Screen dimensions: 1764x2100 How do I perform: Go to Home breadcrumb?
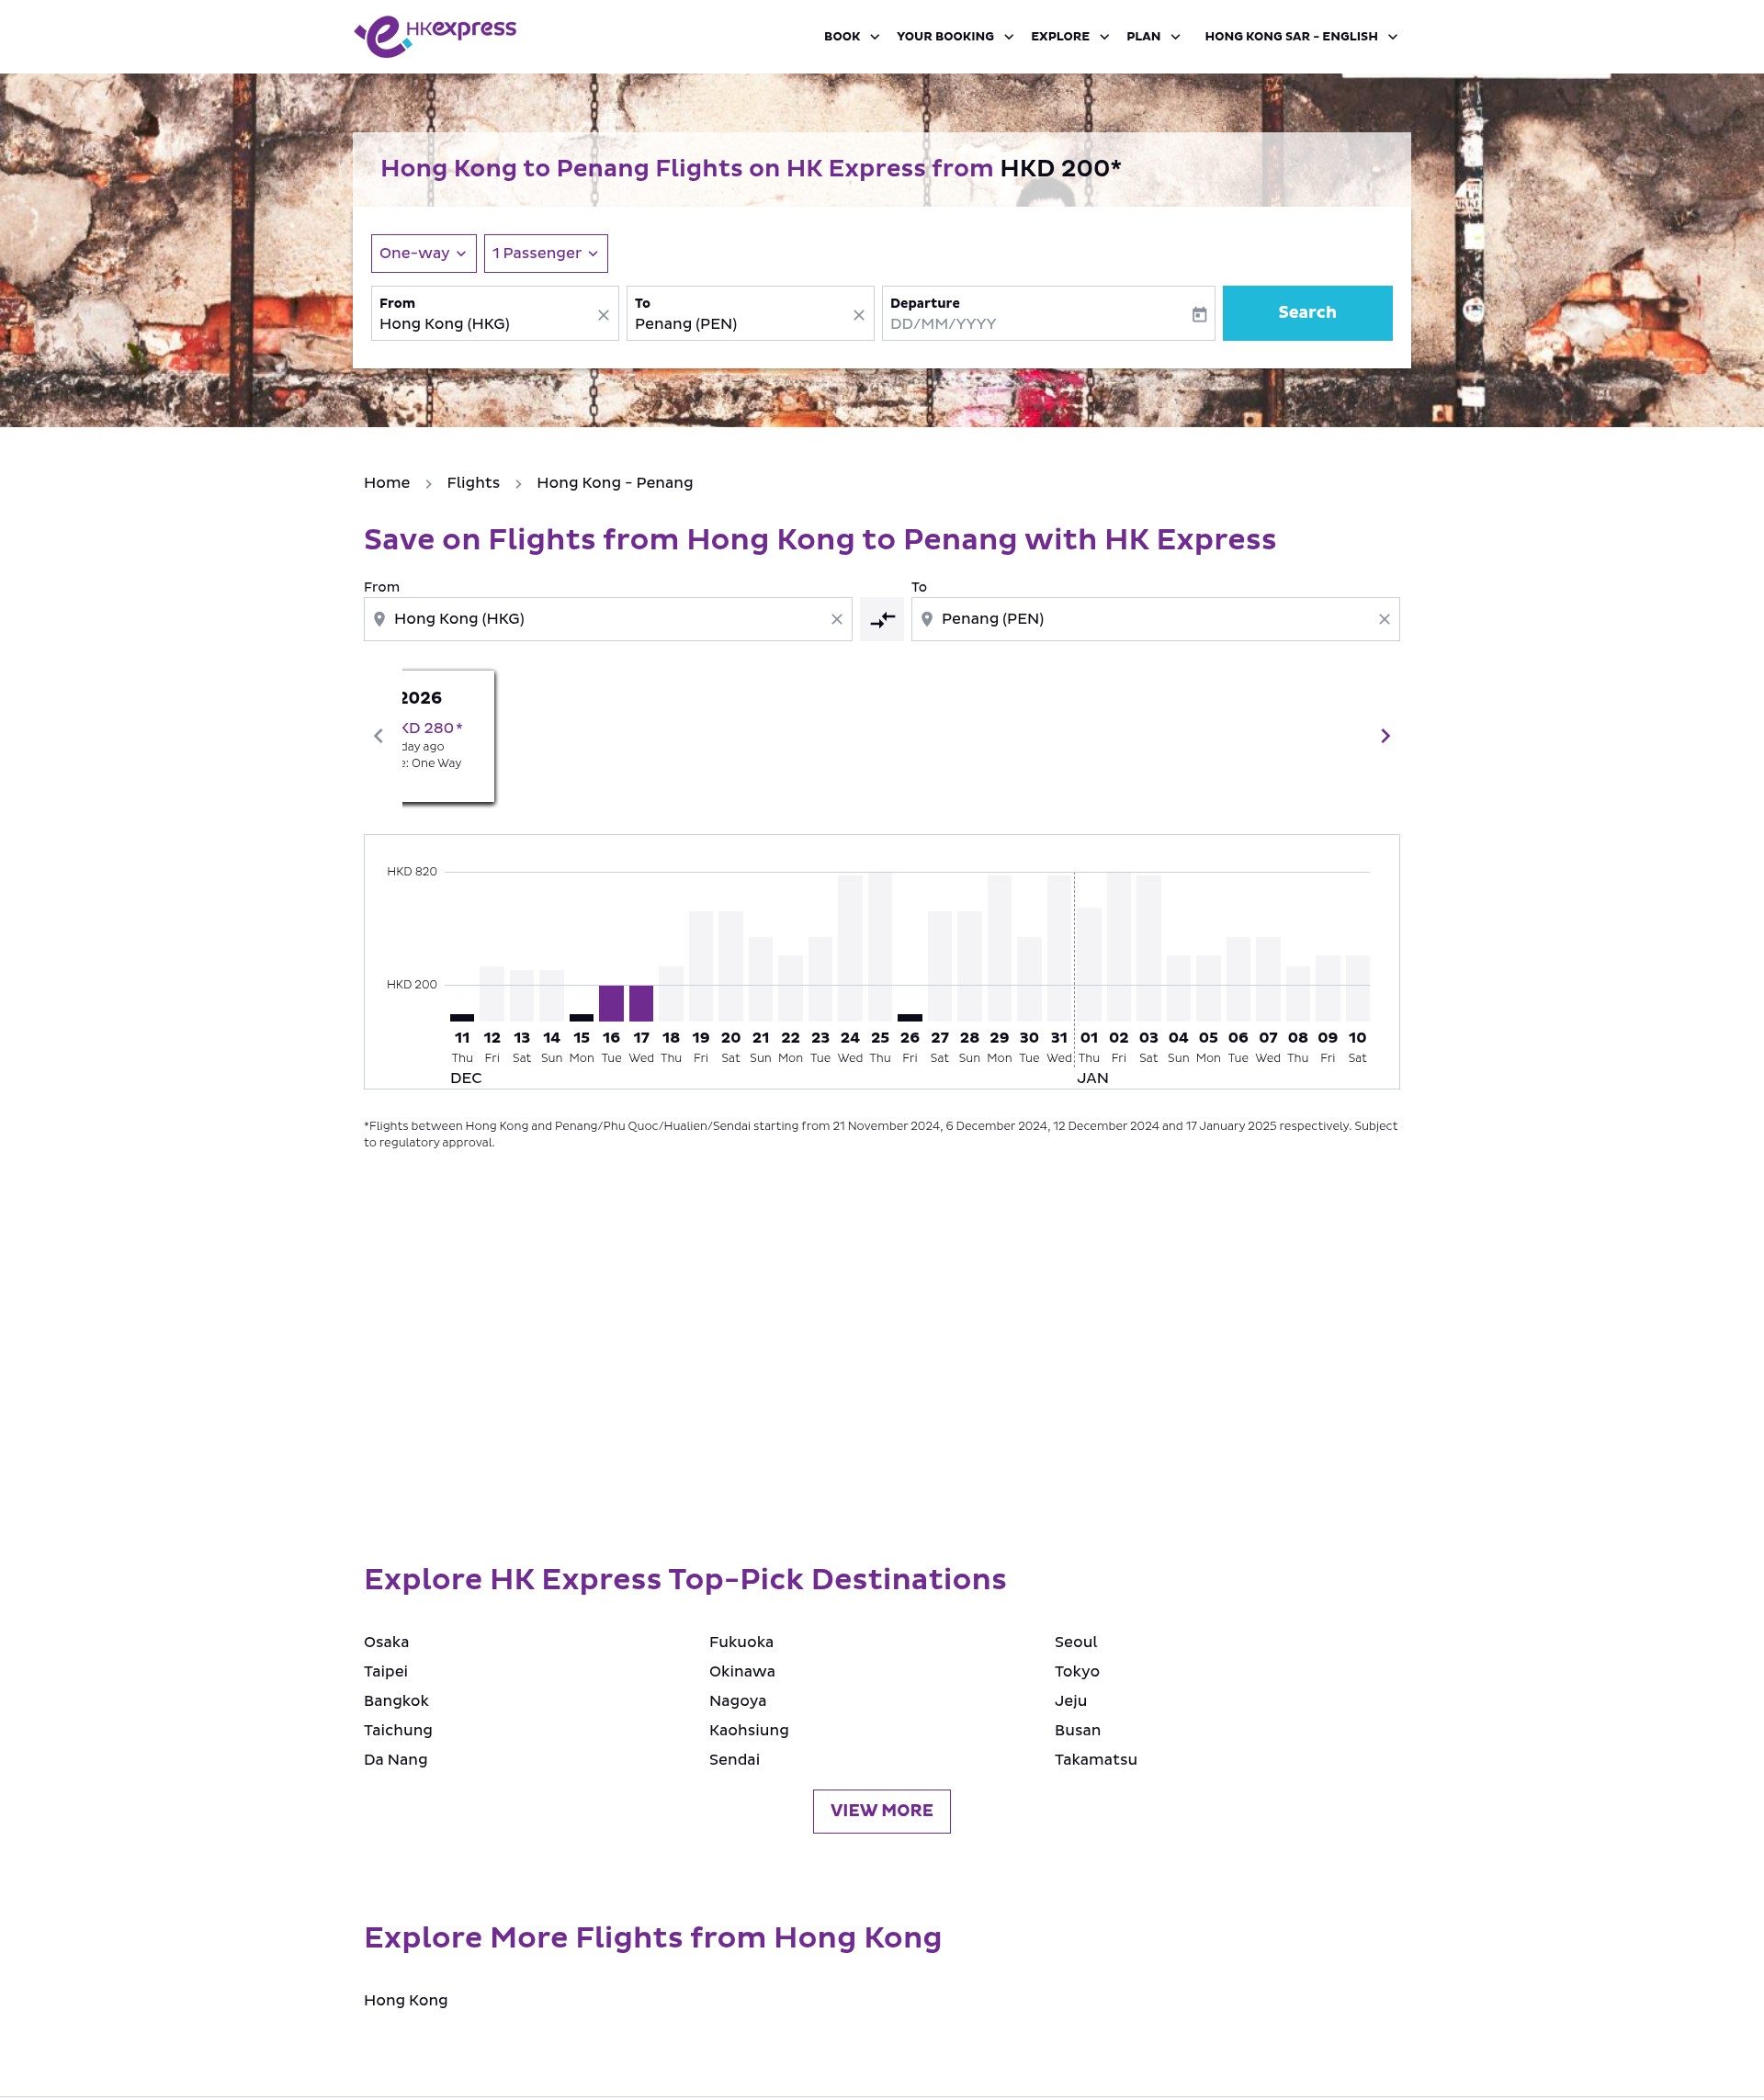point(387,483)
